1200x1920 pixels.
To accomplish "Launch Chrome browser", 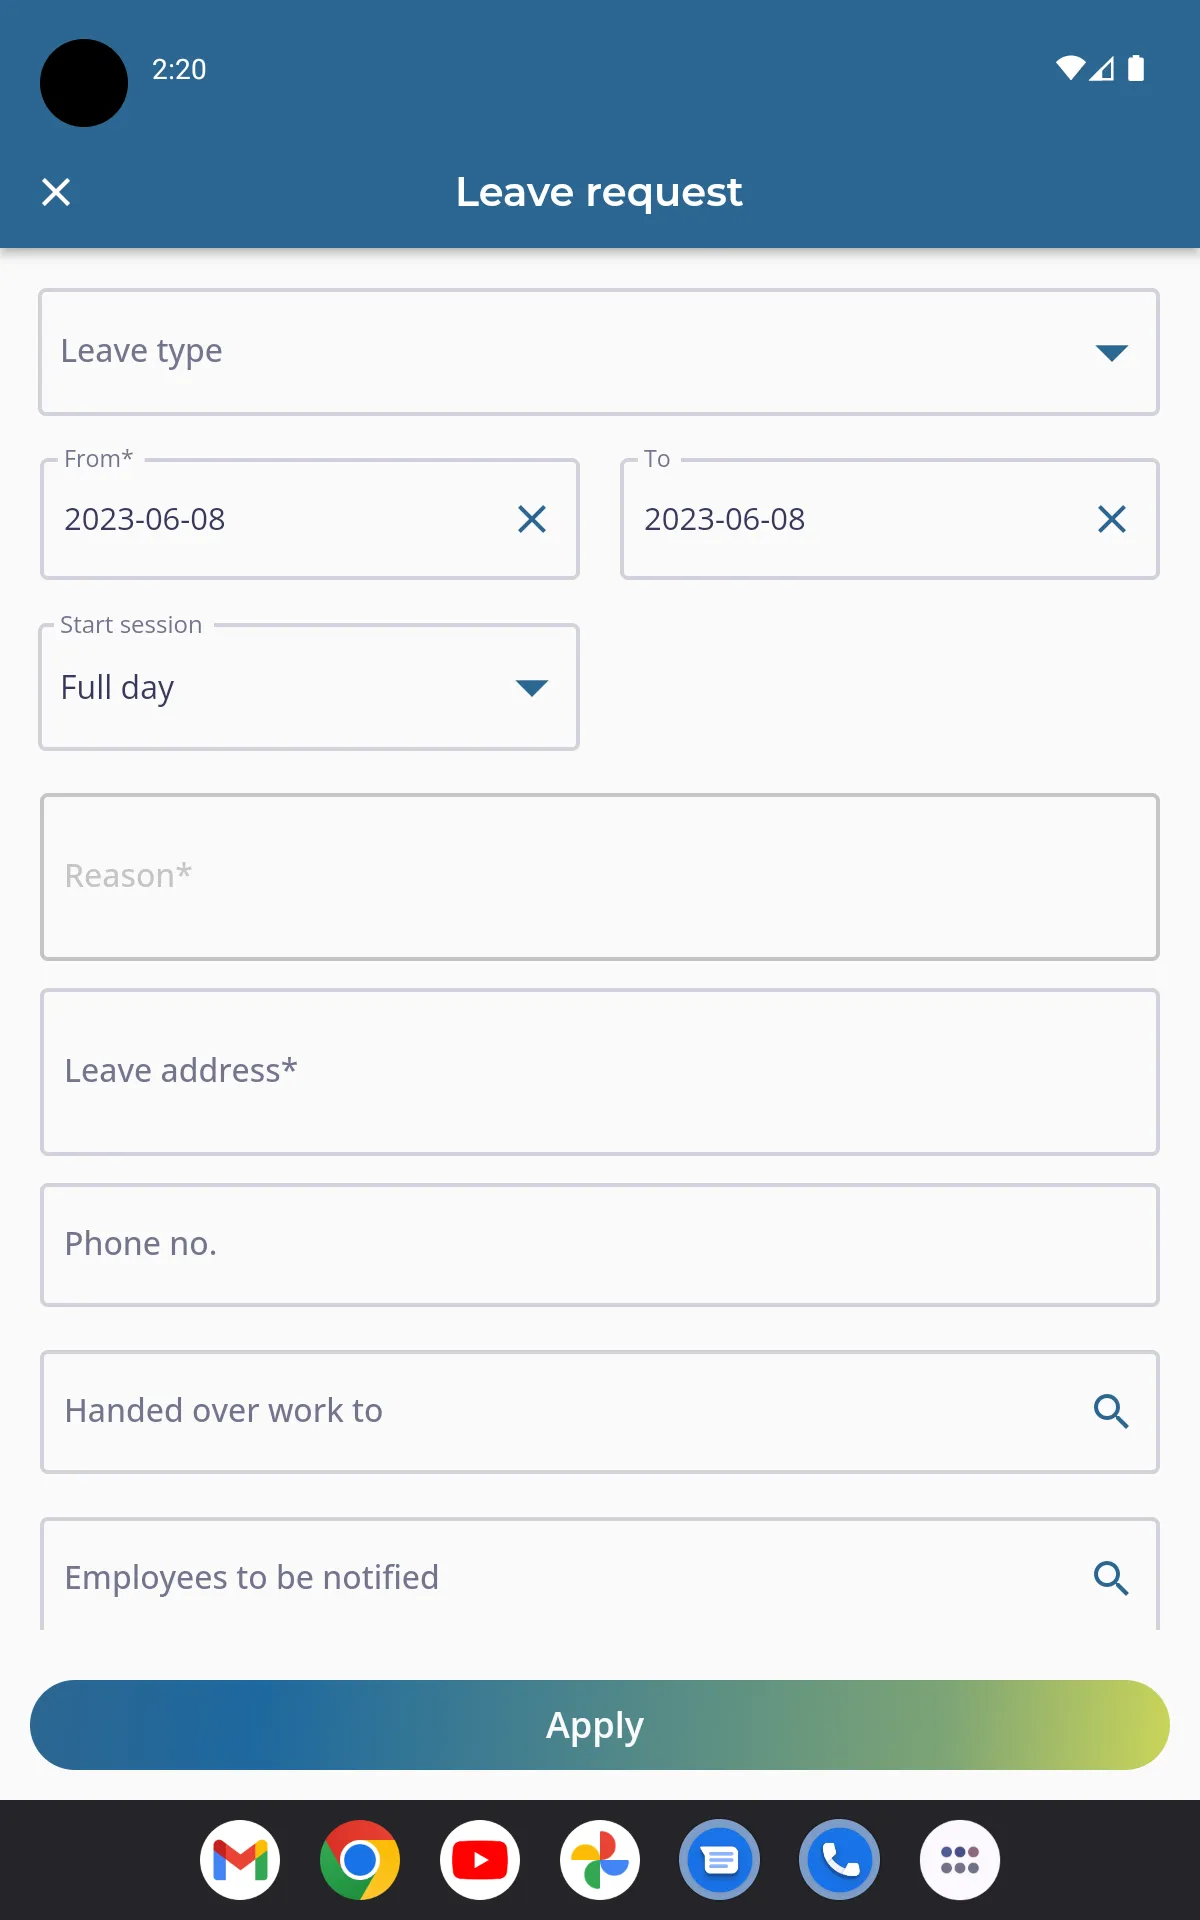I will 360,1860.
